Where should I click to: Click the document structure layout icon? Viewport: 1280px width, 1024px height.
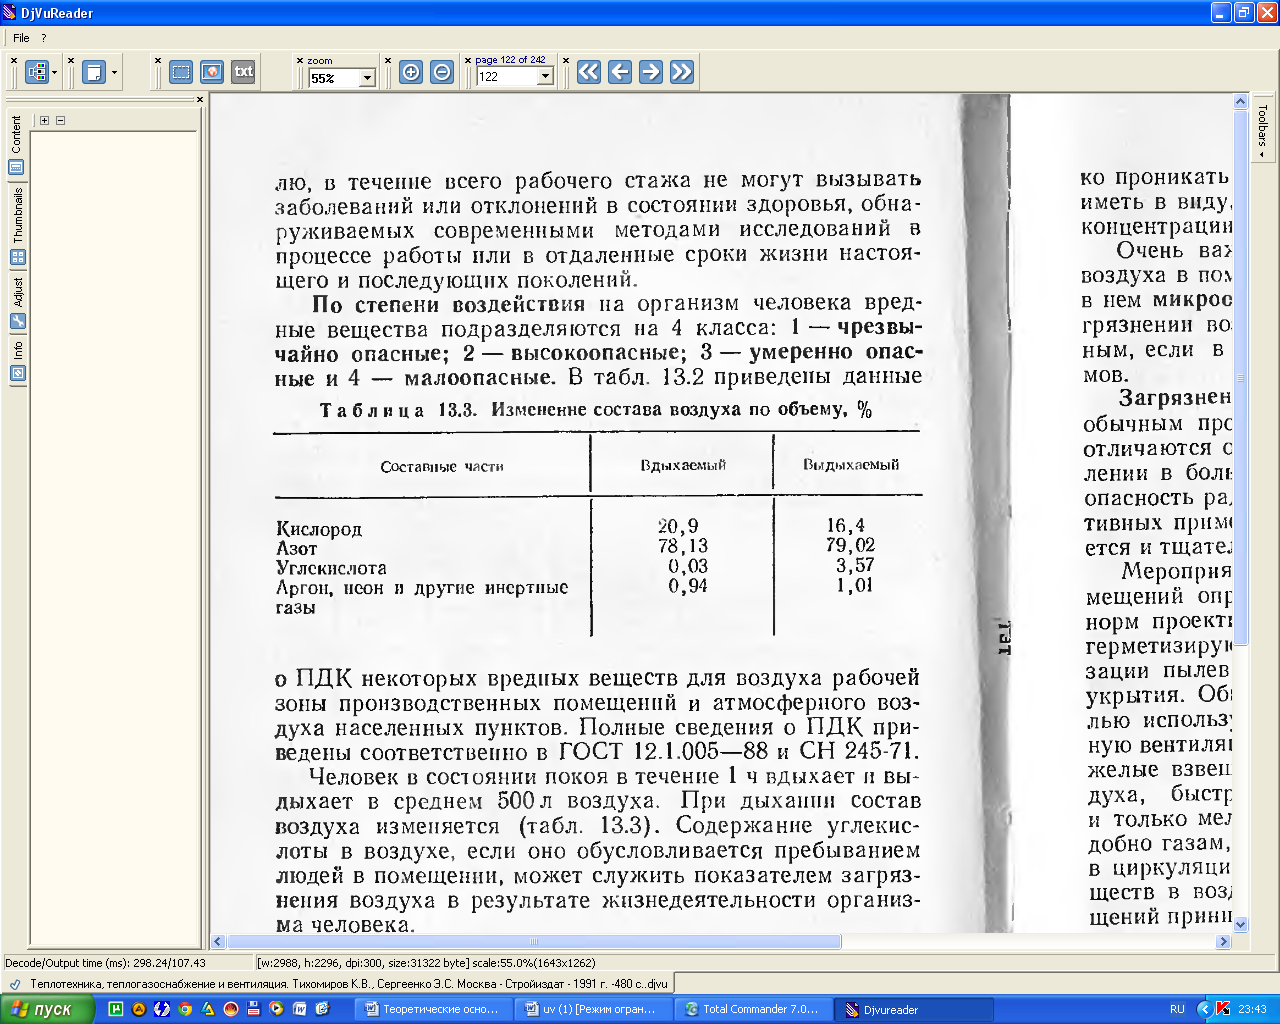coord(37,72)
